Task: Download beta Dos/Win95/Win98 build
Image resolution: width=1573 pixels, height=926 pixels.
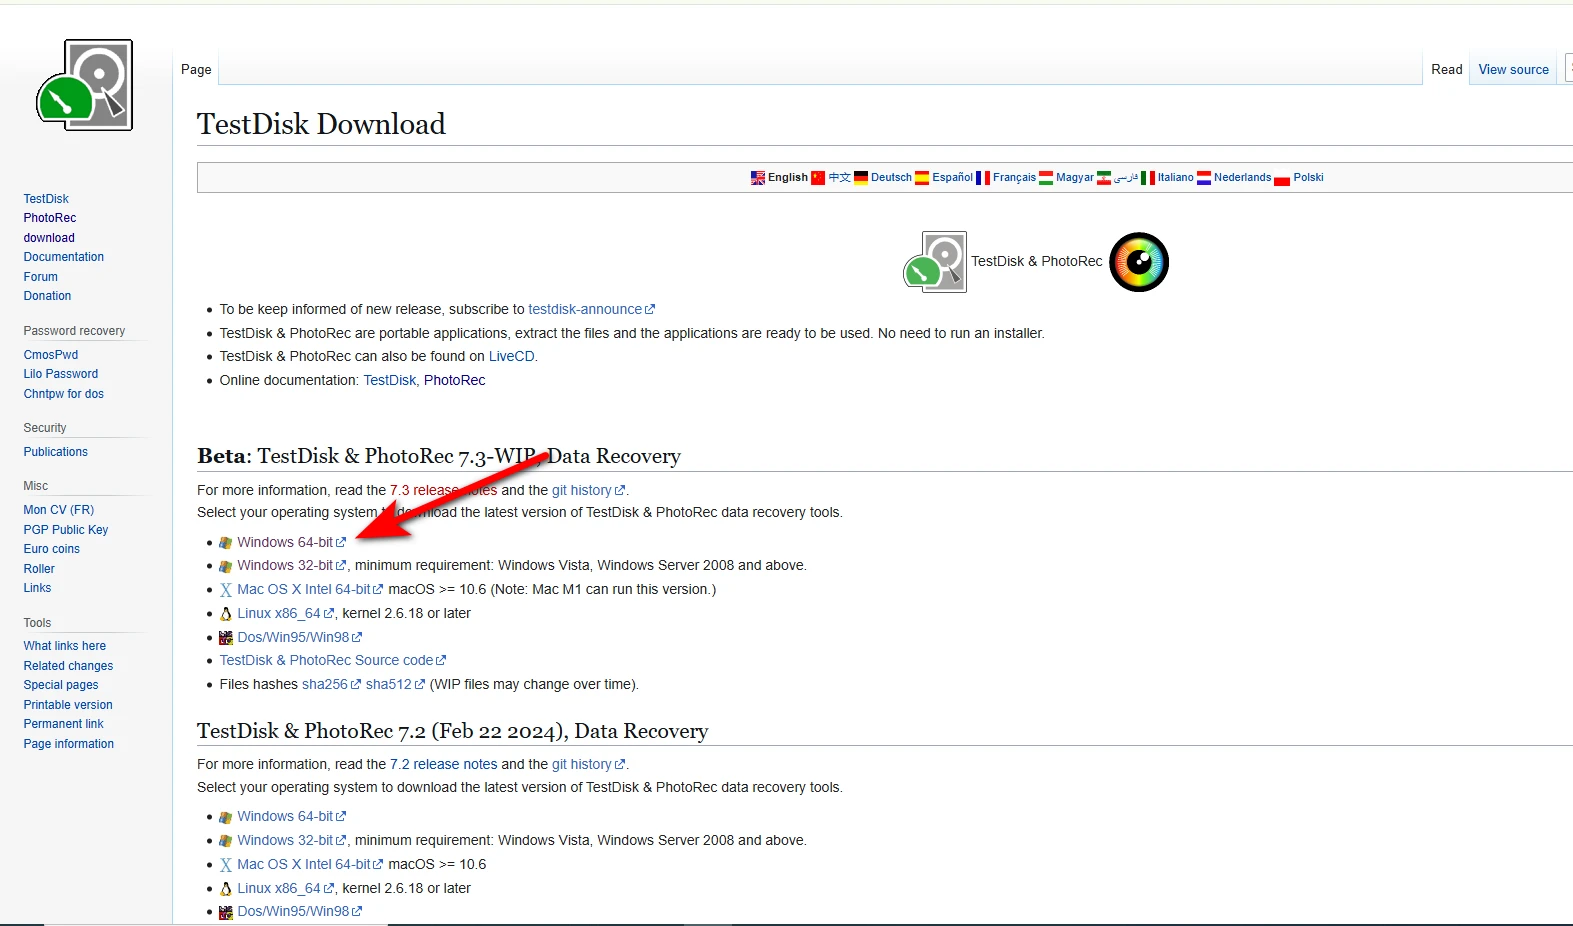Action: coord(299,637)
